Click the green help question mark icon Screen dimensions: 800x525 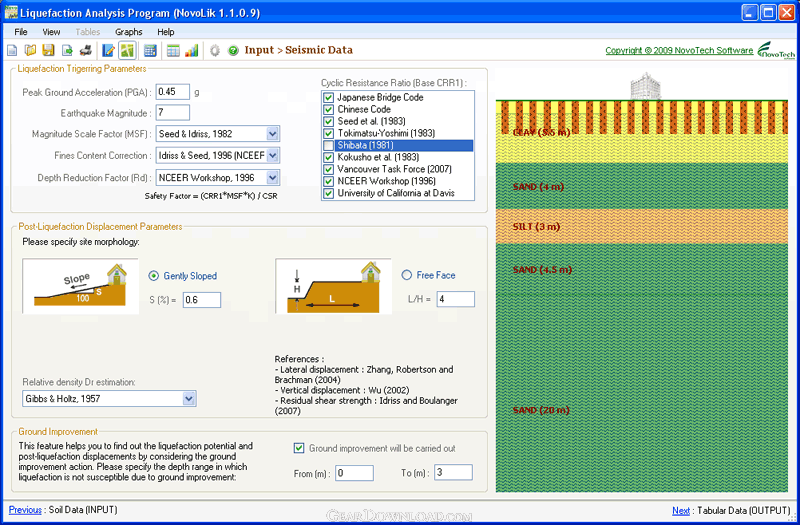point(233,50)
